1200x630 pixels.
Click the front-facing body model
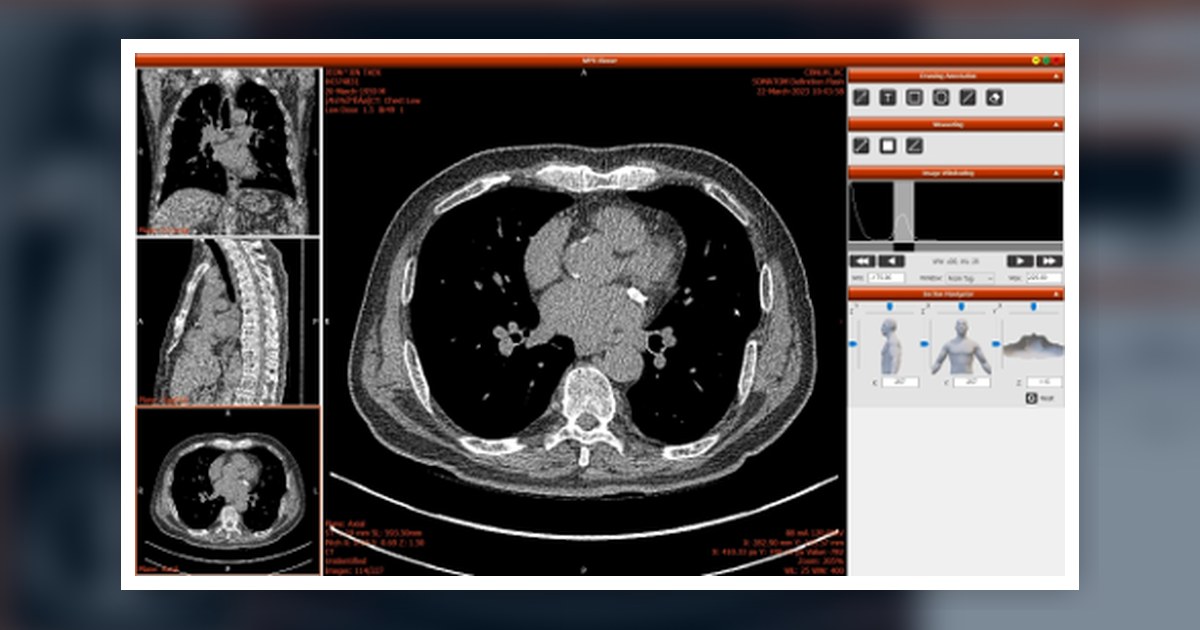961,347
